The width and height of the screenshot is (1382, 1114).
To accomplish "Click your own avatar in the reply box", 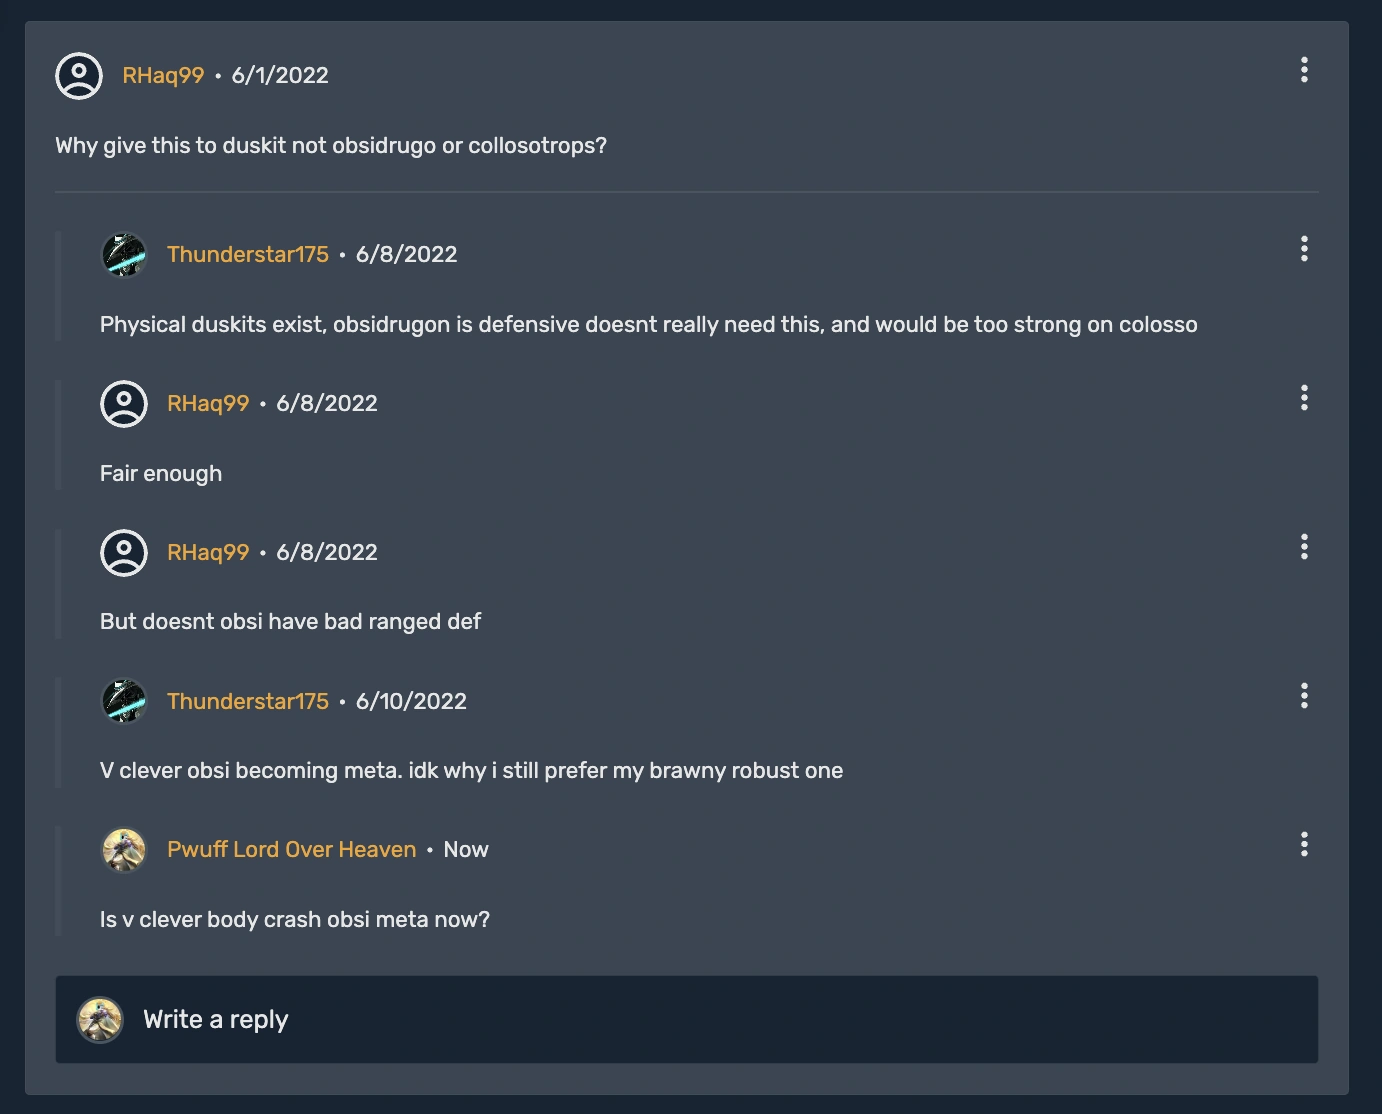I will [100, 1019].
